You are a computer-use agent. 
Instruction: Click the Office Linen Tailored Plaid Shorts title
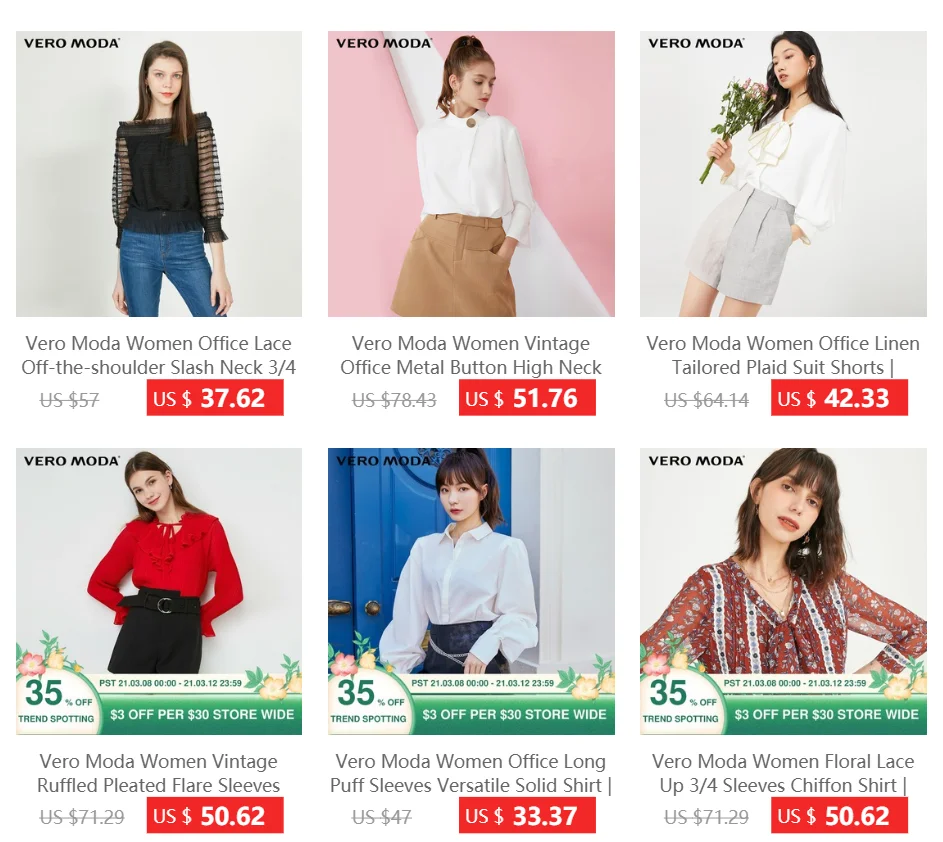(783, 355)
